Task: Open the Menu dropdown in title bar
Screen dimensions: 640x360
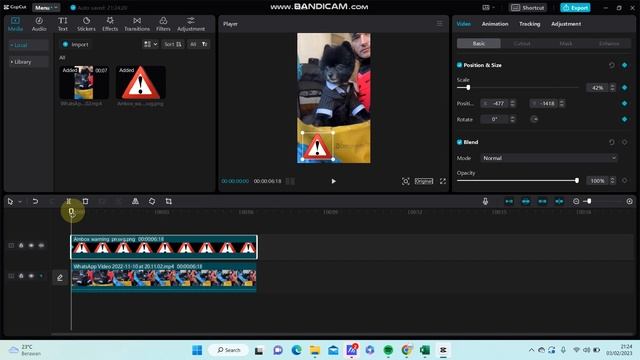Action: (46, 7)
